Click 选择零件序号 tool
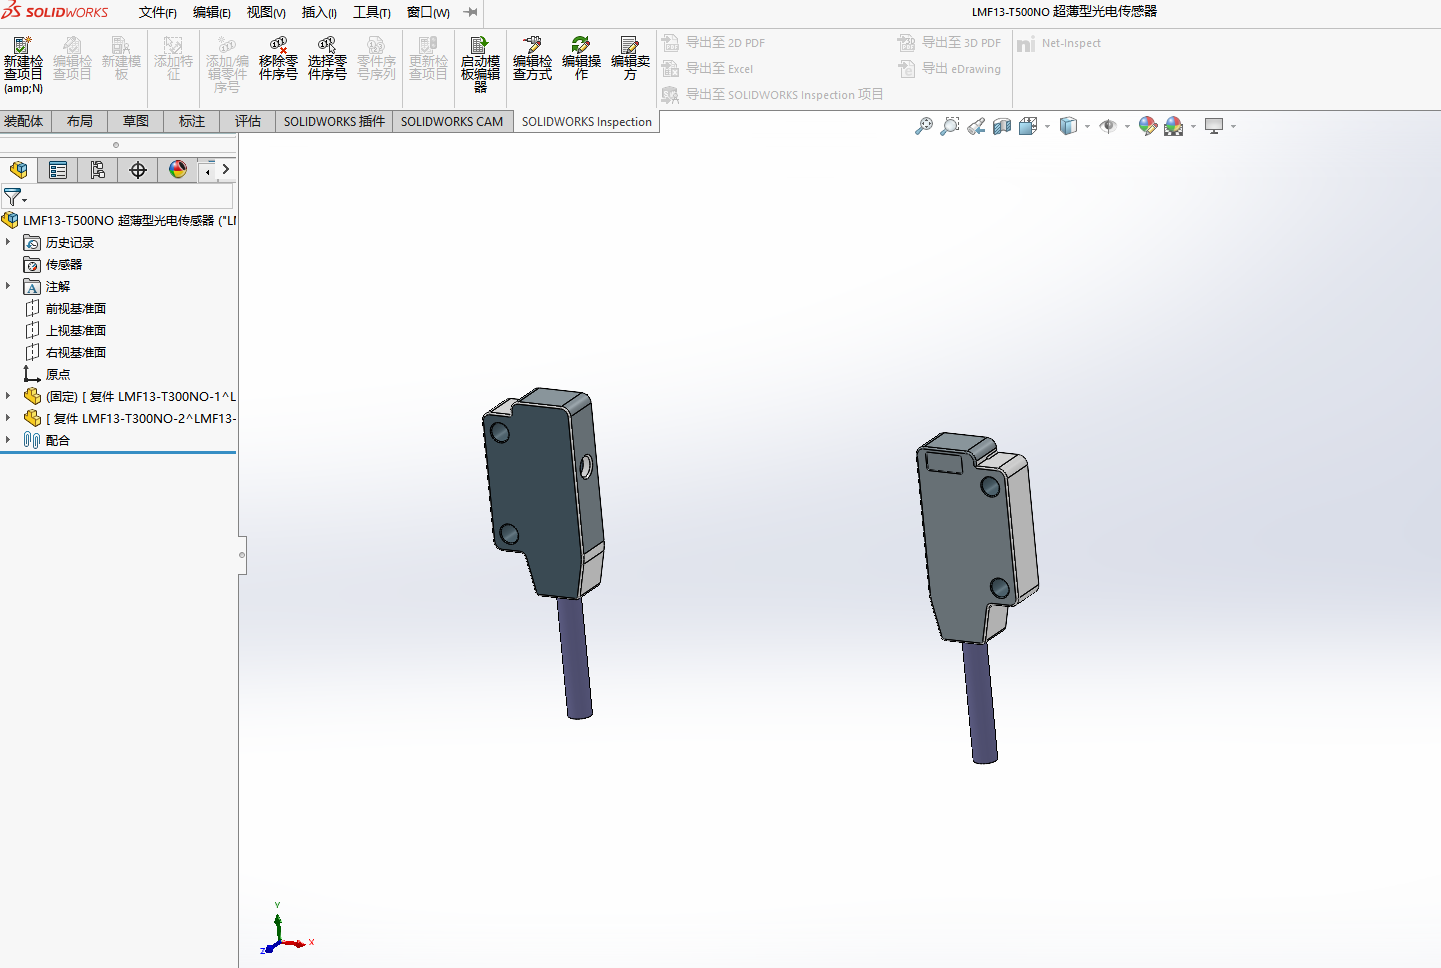The image size is (1441, 968). coord(327,59)
